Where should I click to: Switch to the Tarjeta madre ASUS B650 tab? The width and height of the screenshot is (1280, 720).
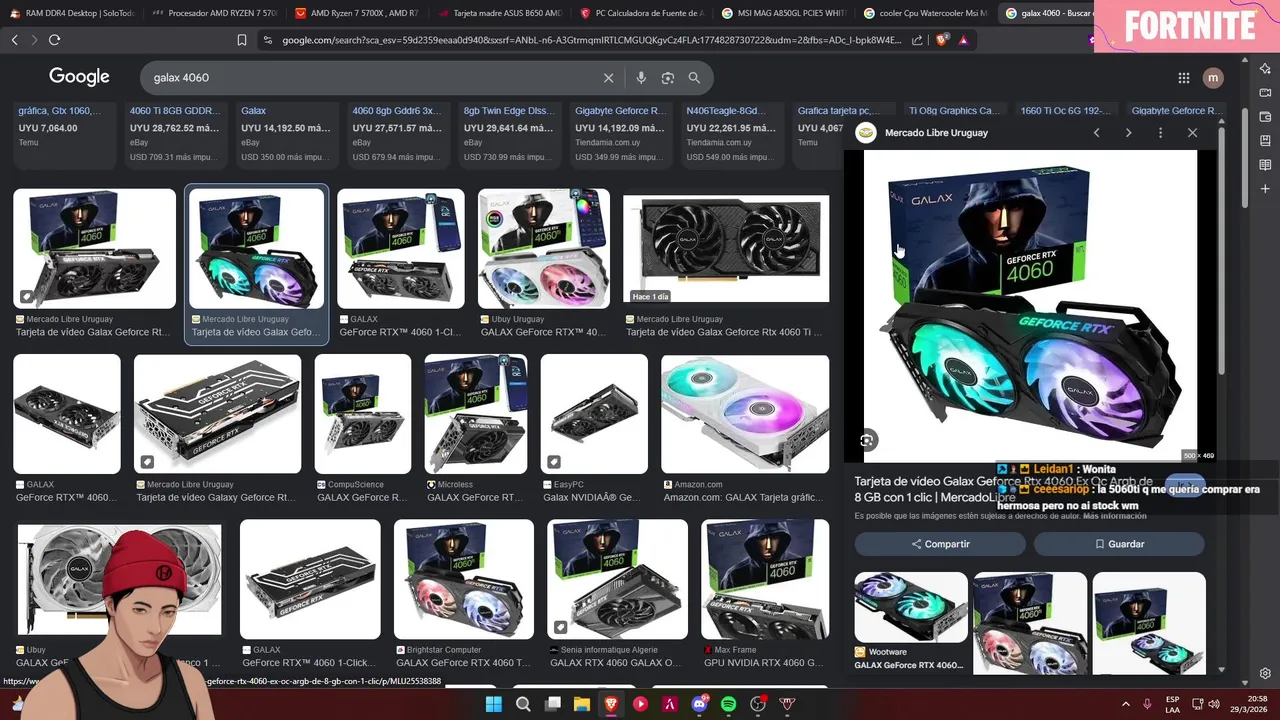499,13
